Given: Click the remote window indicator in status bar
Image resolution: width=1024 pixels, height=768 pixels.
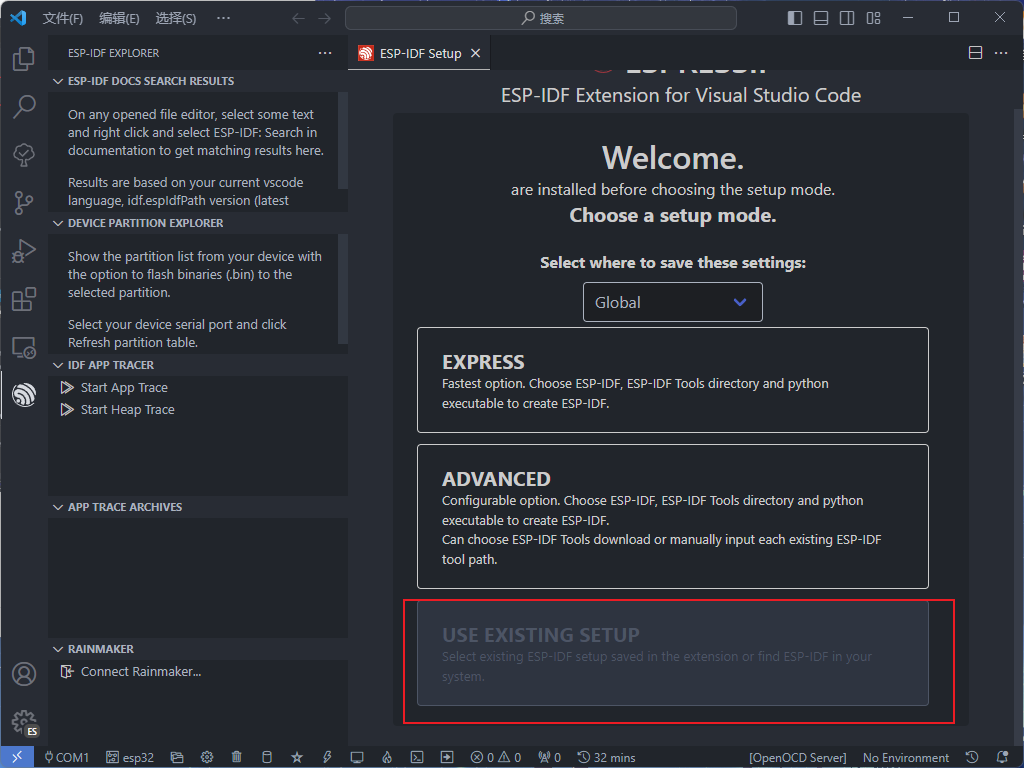Looking at the screenshot, I should pyautogui.click(x=17, y=757).
